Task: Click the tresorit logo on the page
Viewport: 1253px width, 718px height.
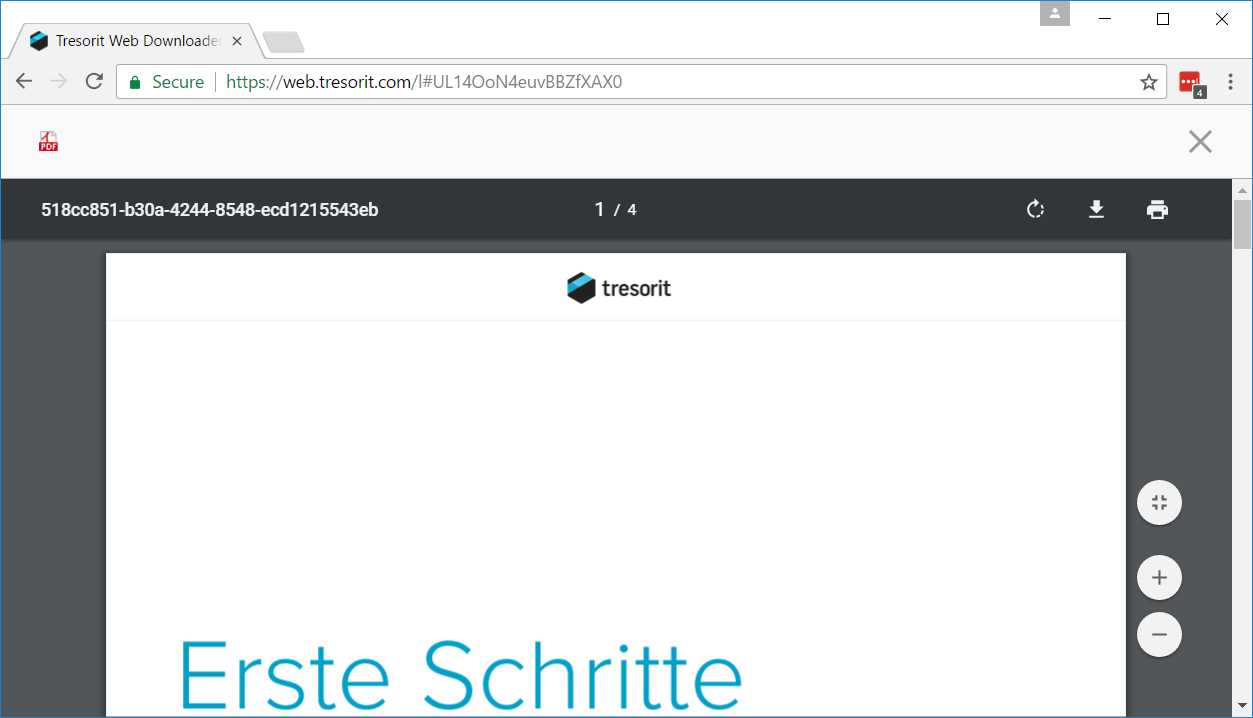Action: 618,288
